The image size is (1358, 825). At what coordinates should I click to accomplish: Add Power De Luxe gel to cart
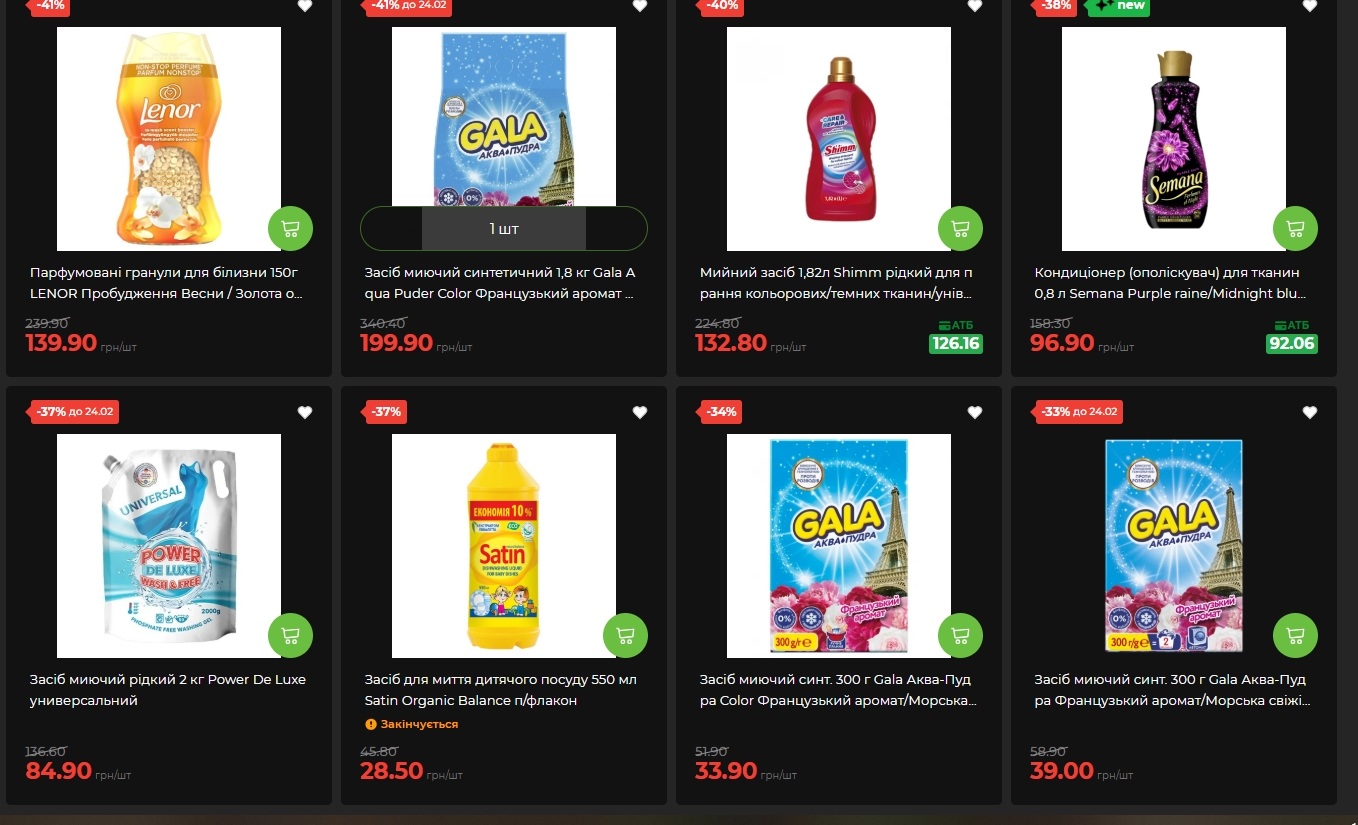pos(290,635)
